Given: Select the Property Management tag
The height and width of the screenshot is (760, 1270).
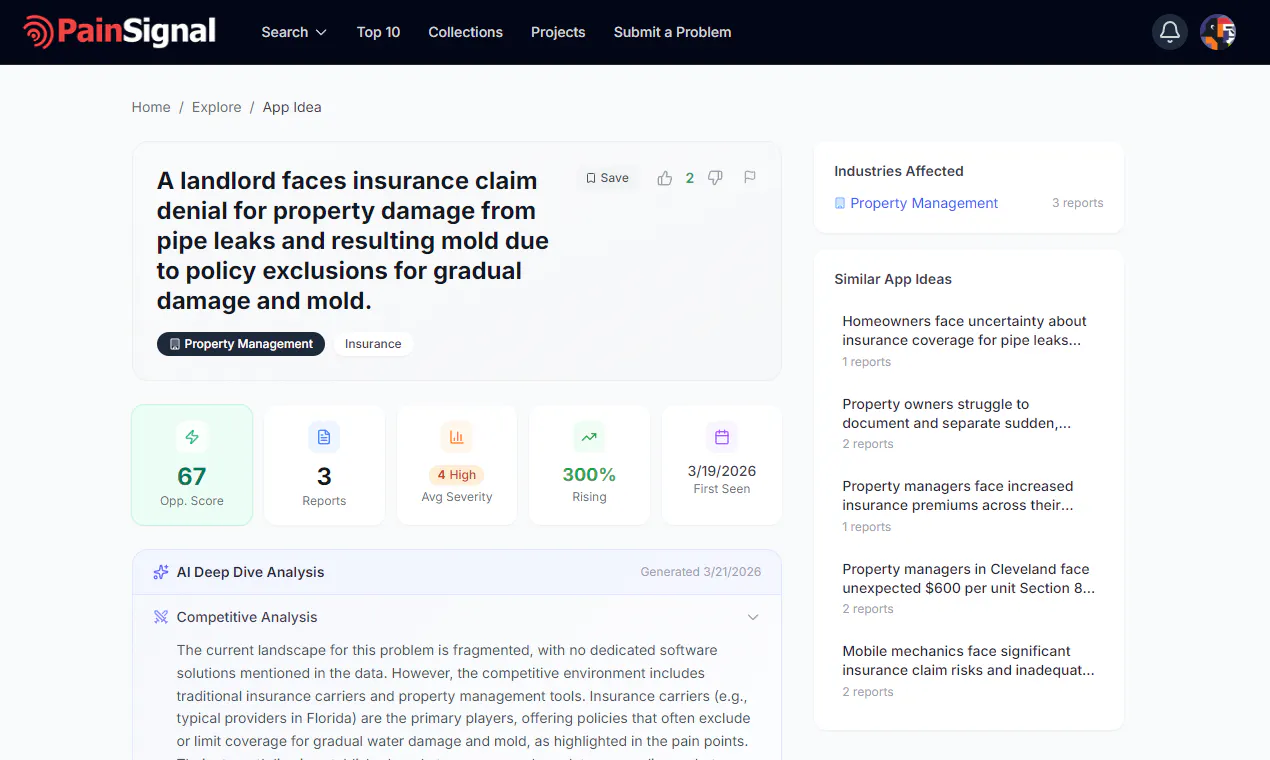Looking at the screenshot, I should click(x=241, y=344).
